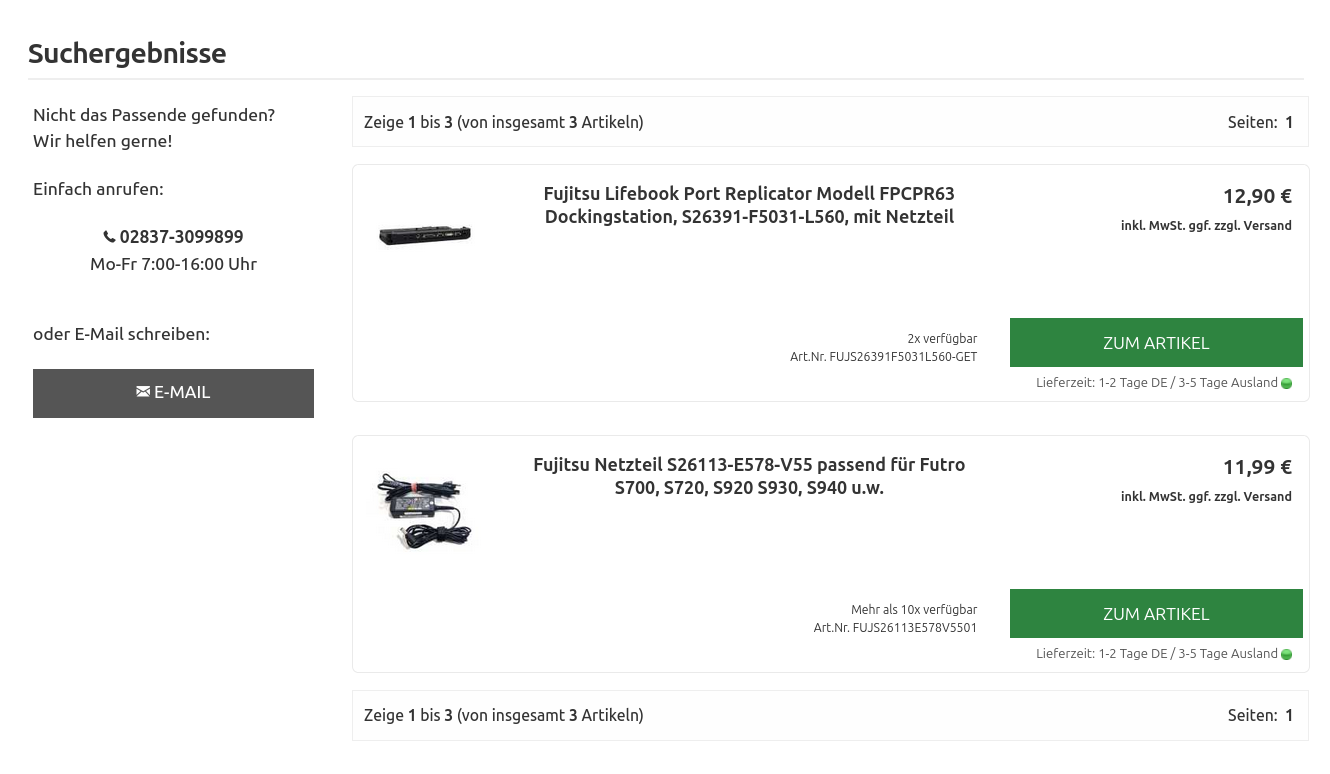Image resolution: width=1330 pixels, height=774 pixels.
Task: Click green availability dot for Fujitsu Netzteil
Action: click(x=1286, y=655)
